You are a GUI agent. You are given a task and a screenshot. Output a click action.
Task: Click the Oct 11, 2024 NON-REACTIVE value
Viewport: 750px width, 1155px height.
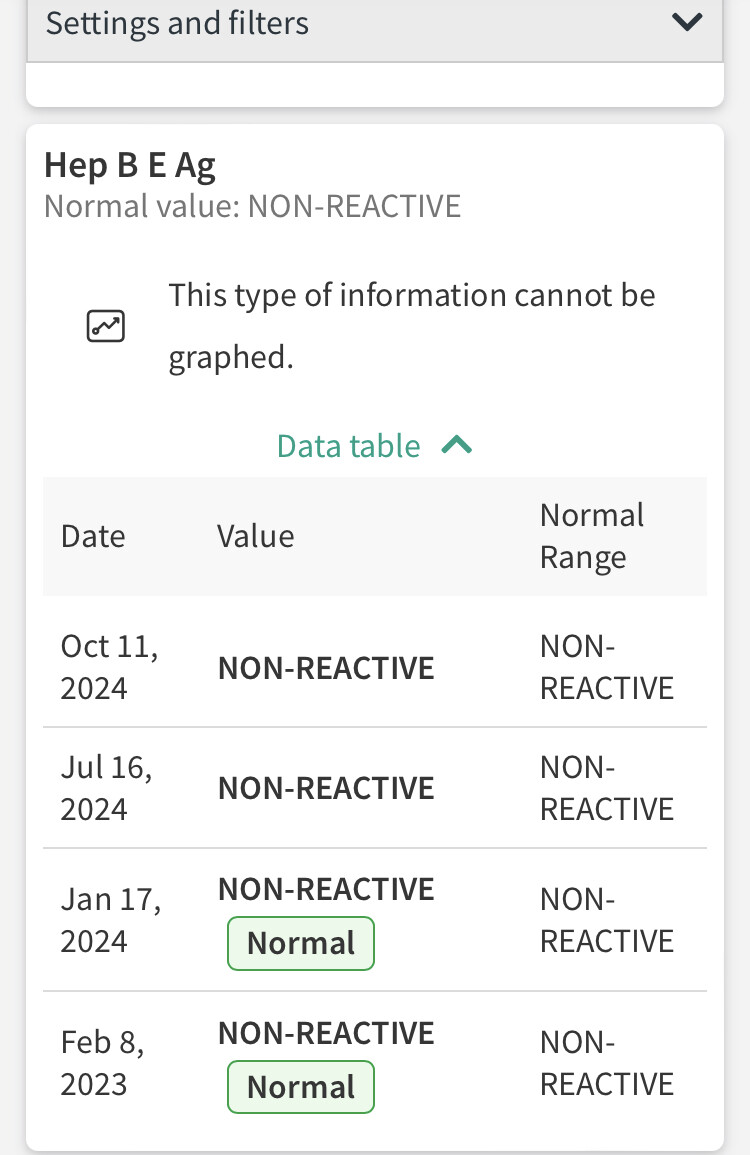[326, 668]
